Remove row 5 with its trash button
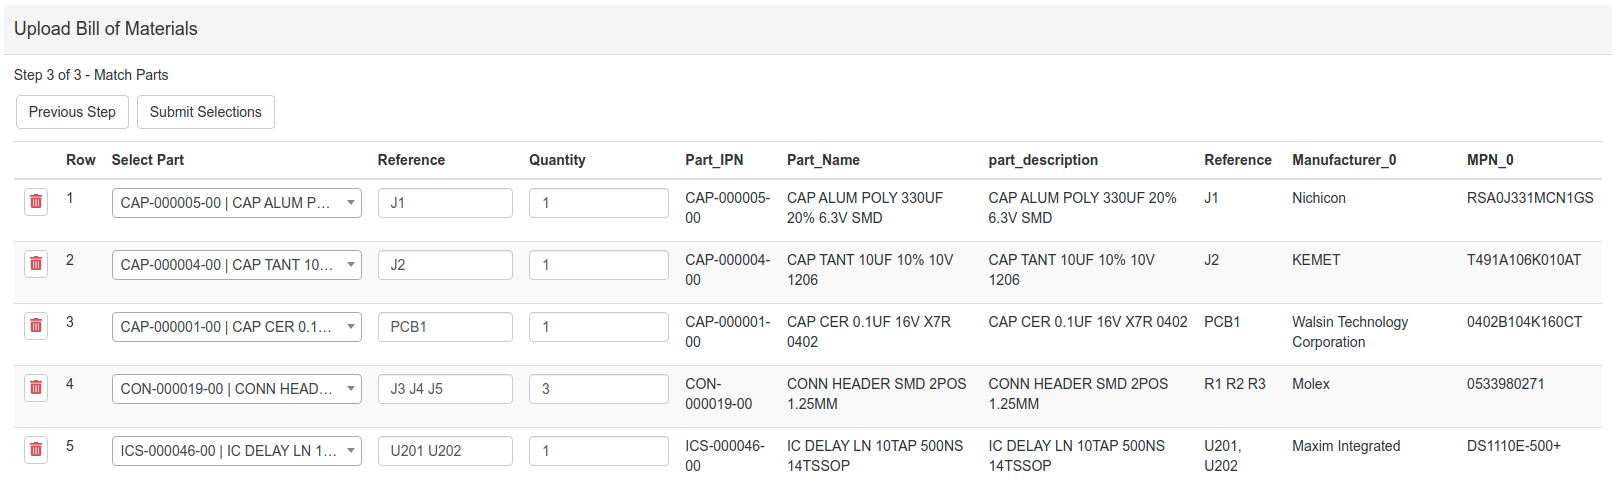The height and width of the screenshot is (483, 1615). (36, 450)
